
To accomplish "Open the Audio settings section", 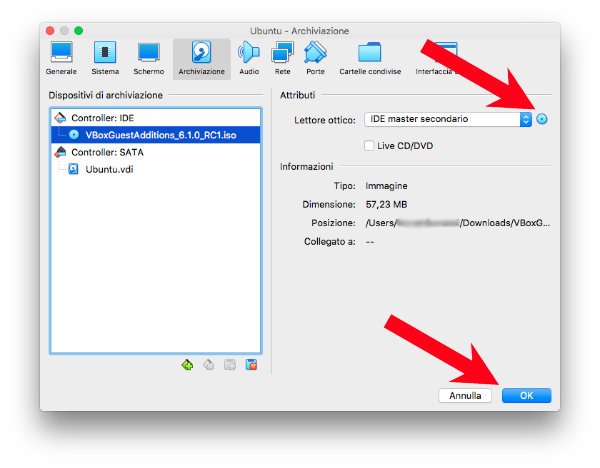I will coord(249,59).
